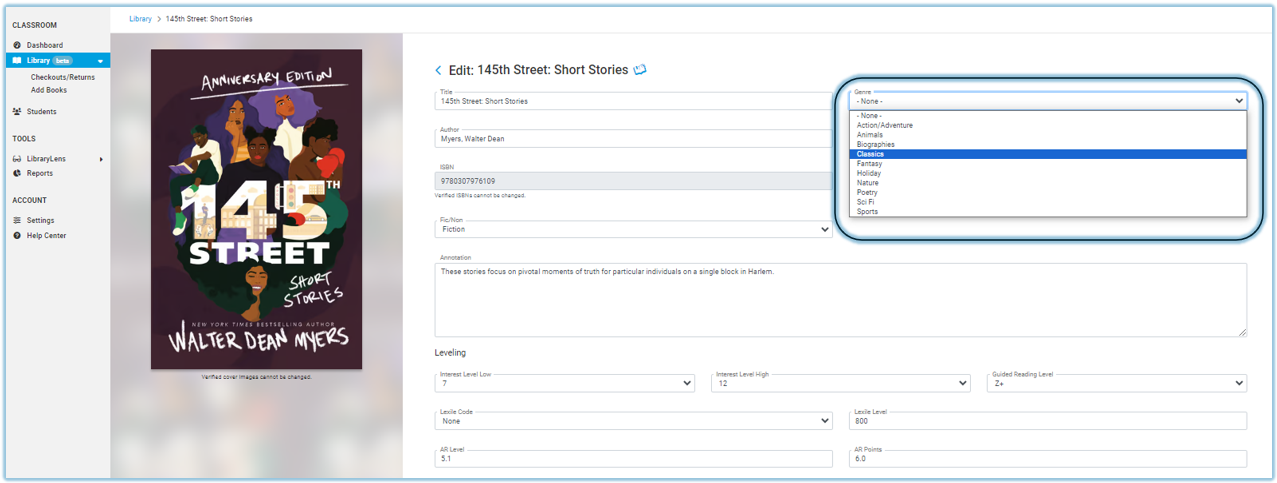Choose Biographies from the genre list
The width and height of the screenshot is (1277, 483).
coord(1048,145)
